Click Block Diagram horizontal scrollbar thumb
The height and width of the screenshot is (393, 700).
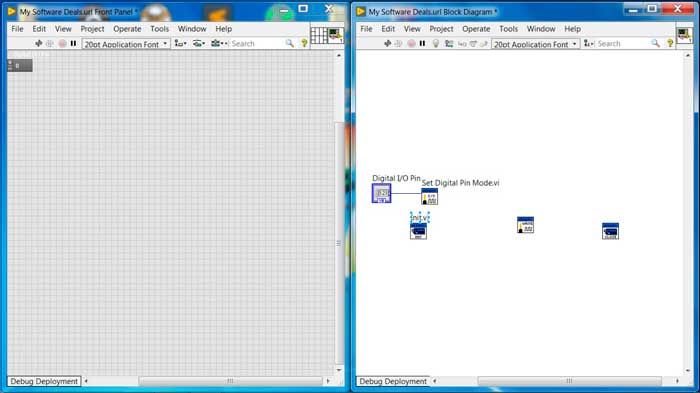[569, 381]
